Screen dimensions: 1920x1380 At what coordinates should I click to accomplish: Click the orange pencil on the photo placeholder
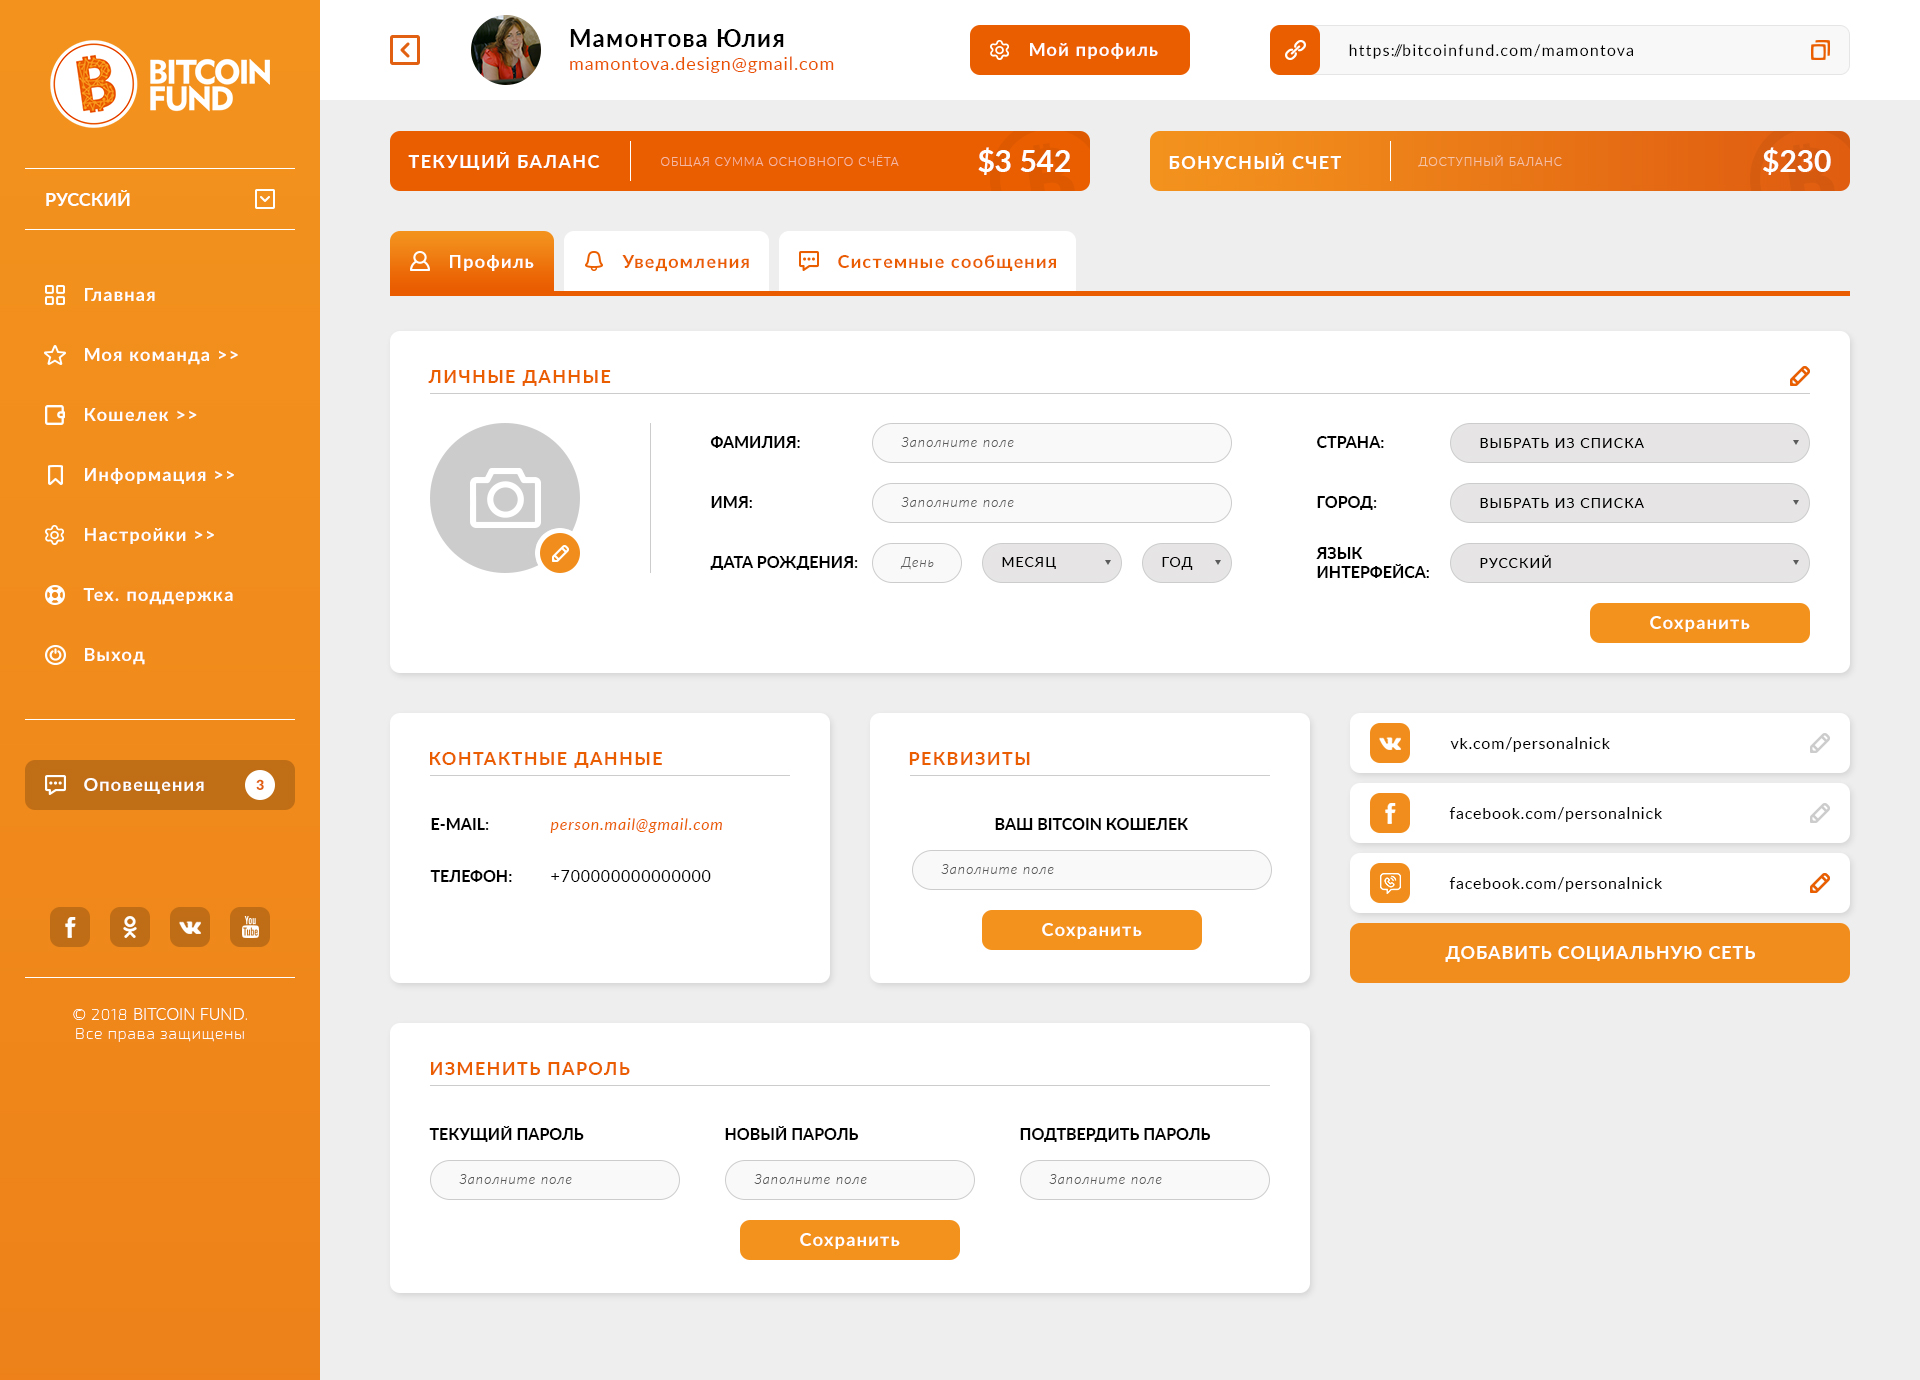click(560, 553)
